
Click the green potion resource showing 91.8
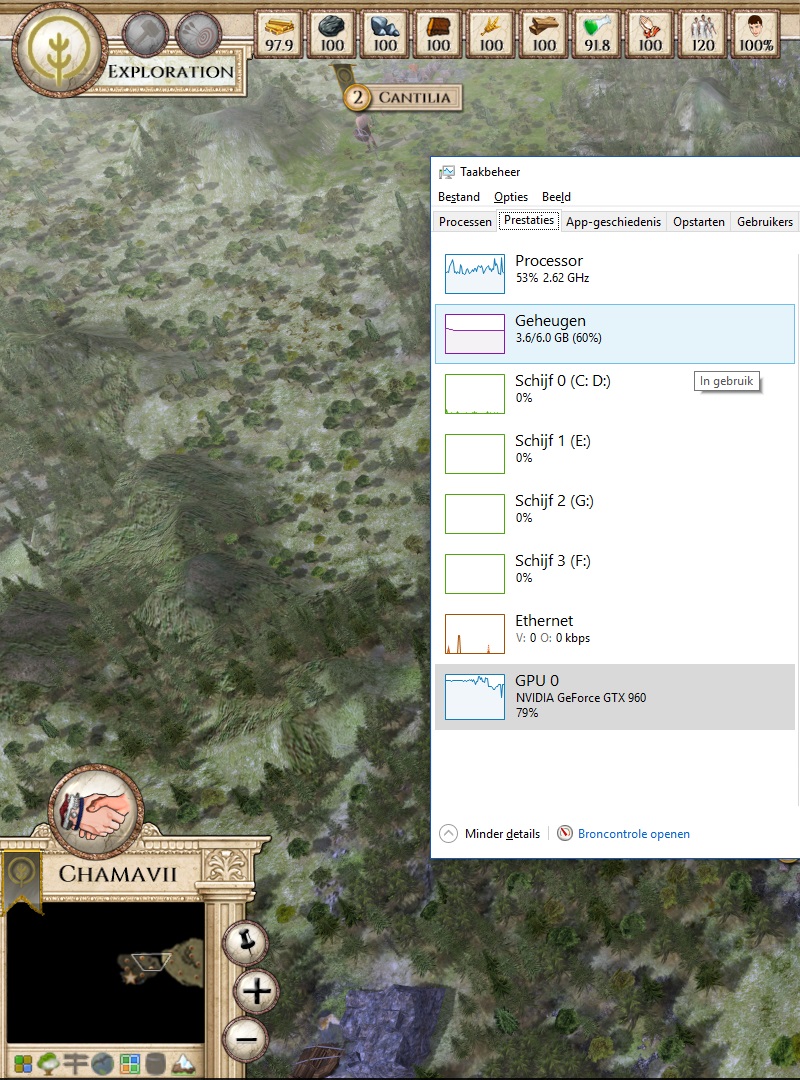pos(597,34)
